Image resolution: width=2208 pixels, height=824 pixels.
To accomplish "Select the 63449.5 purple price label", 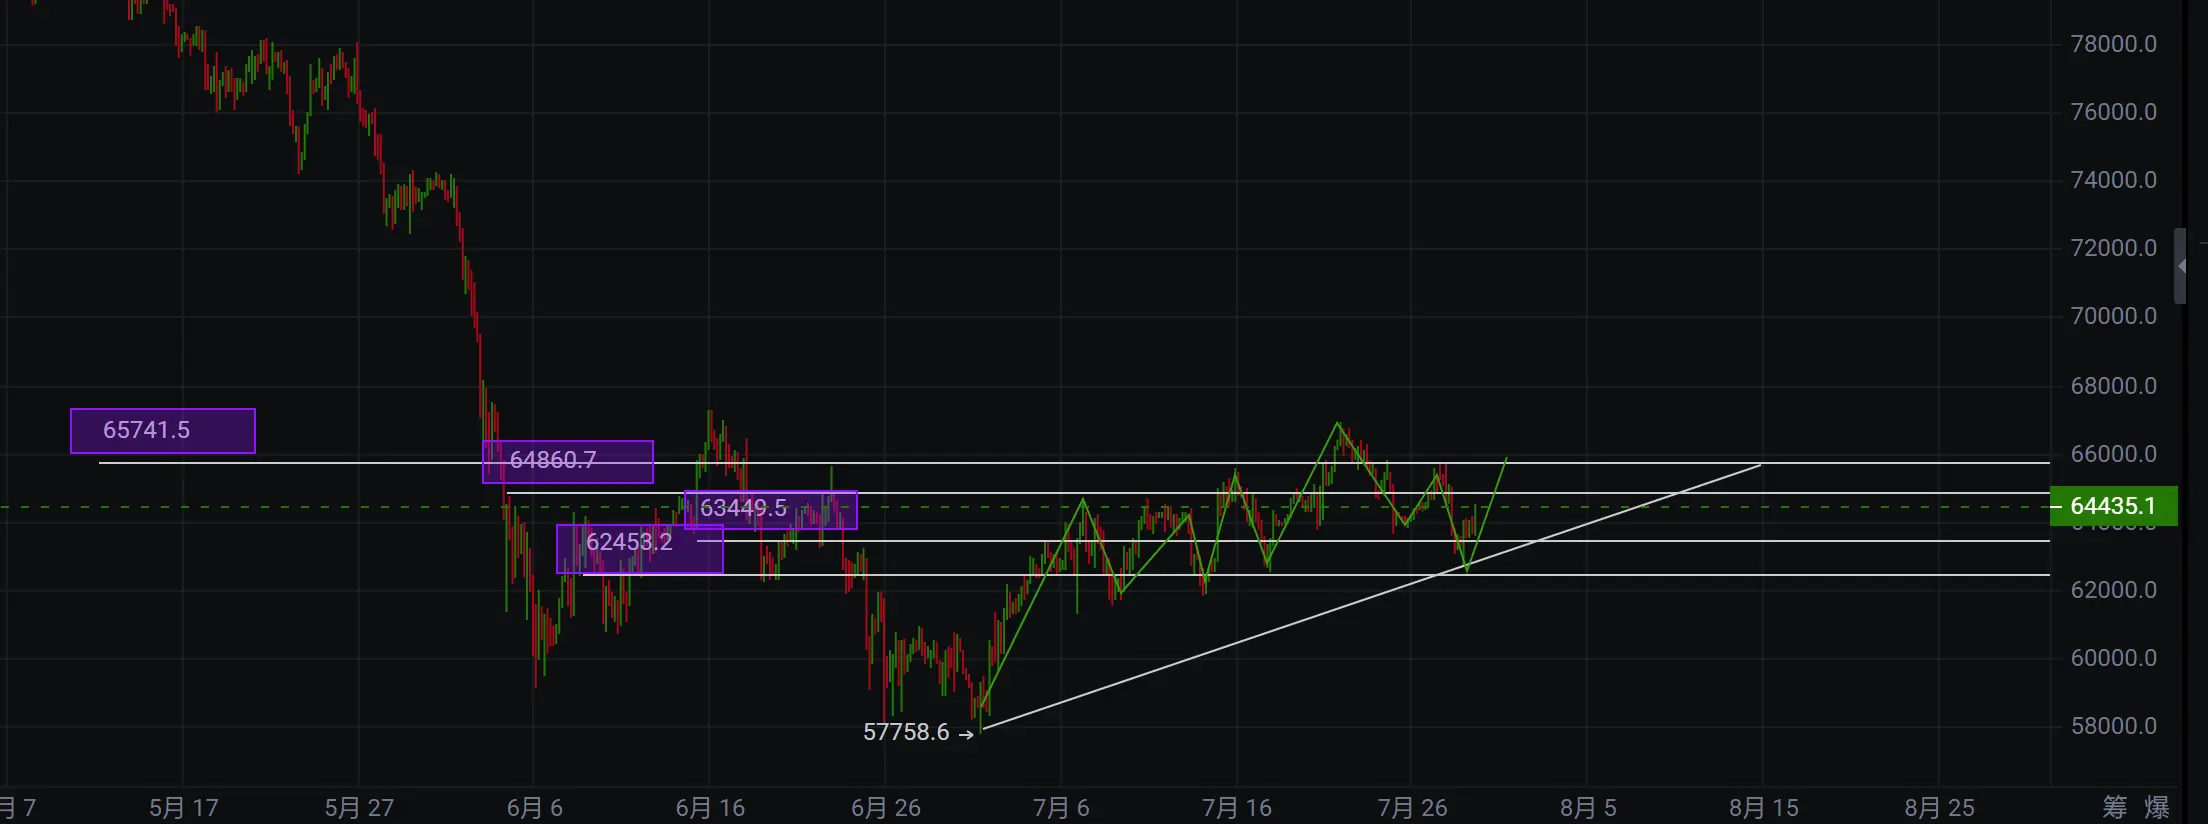I will click(x=771, y=510).
